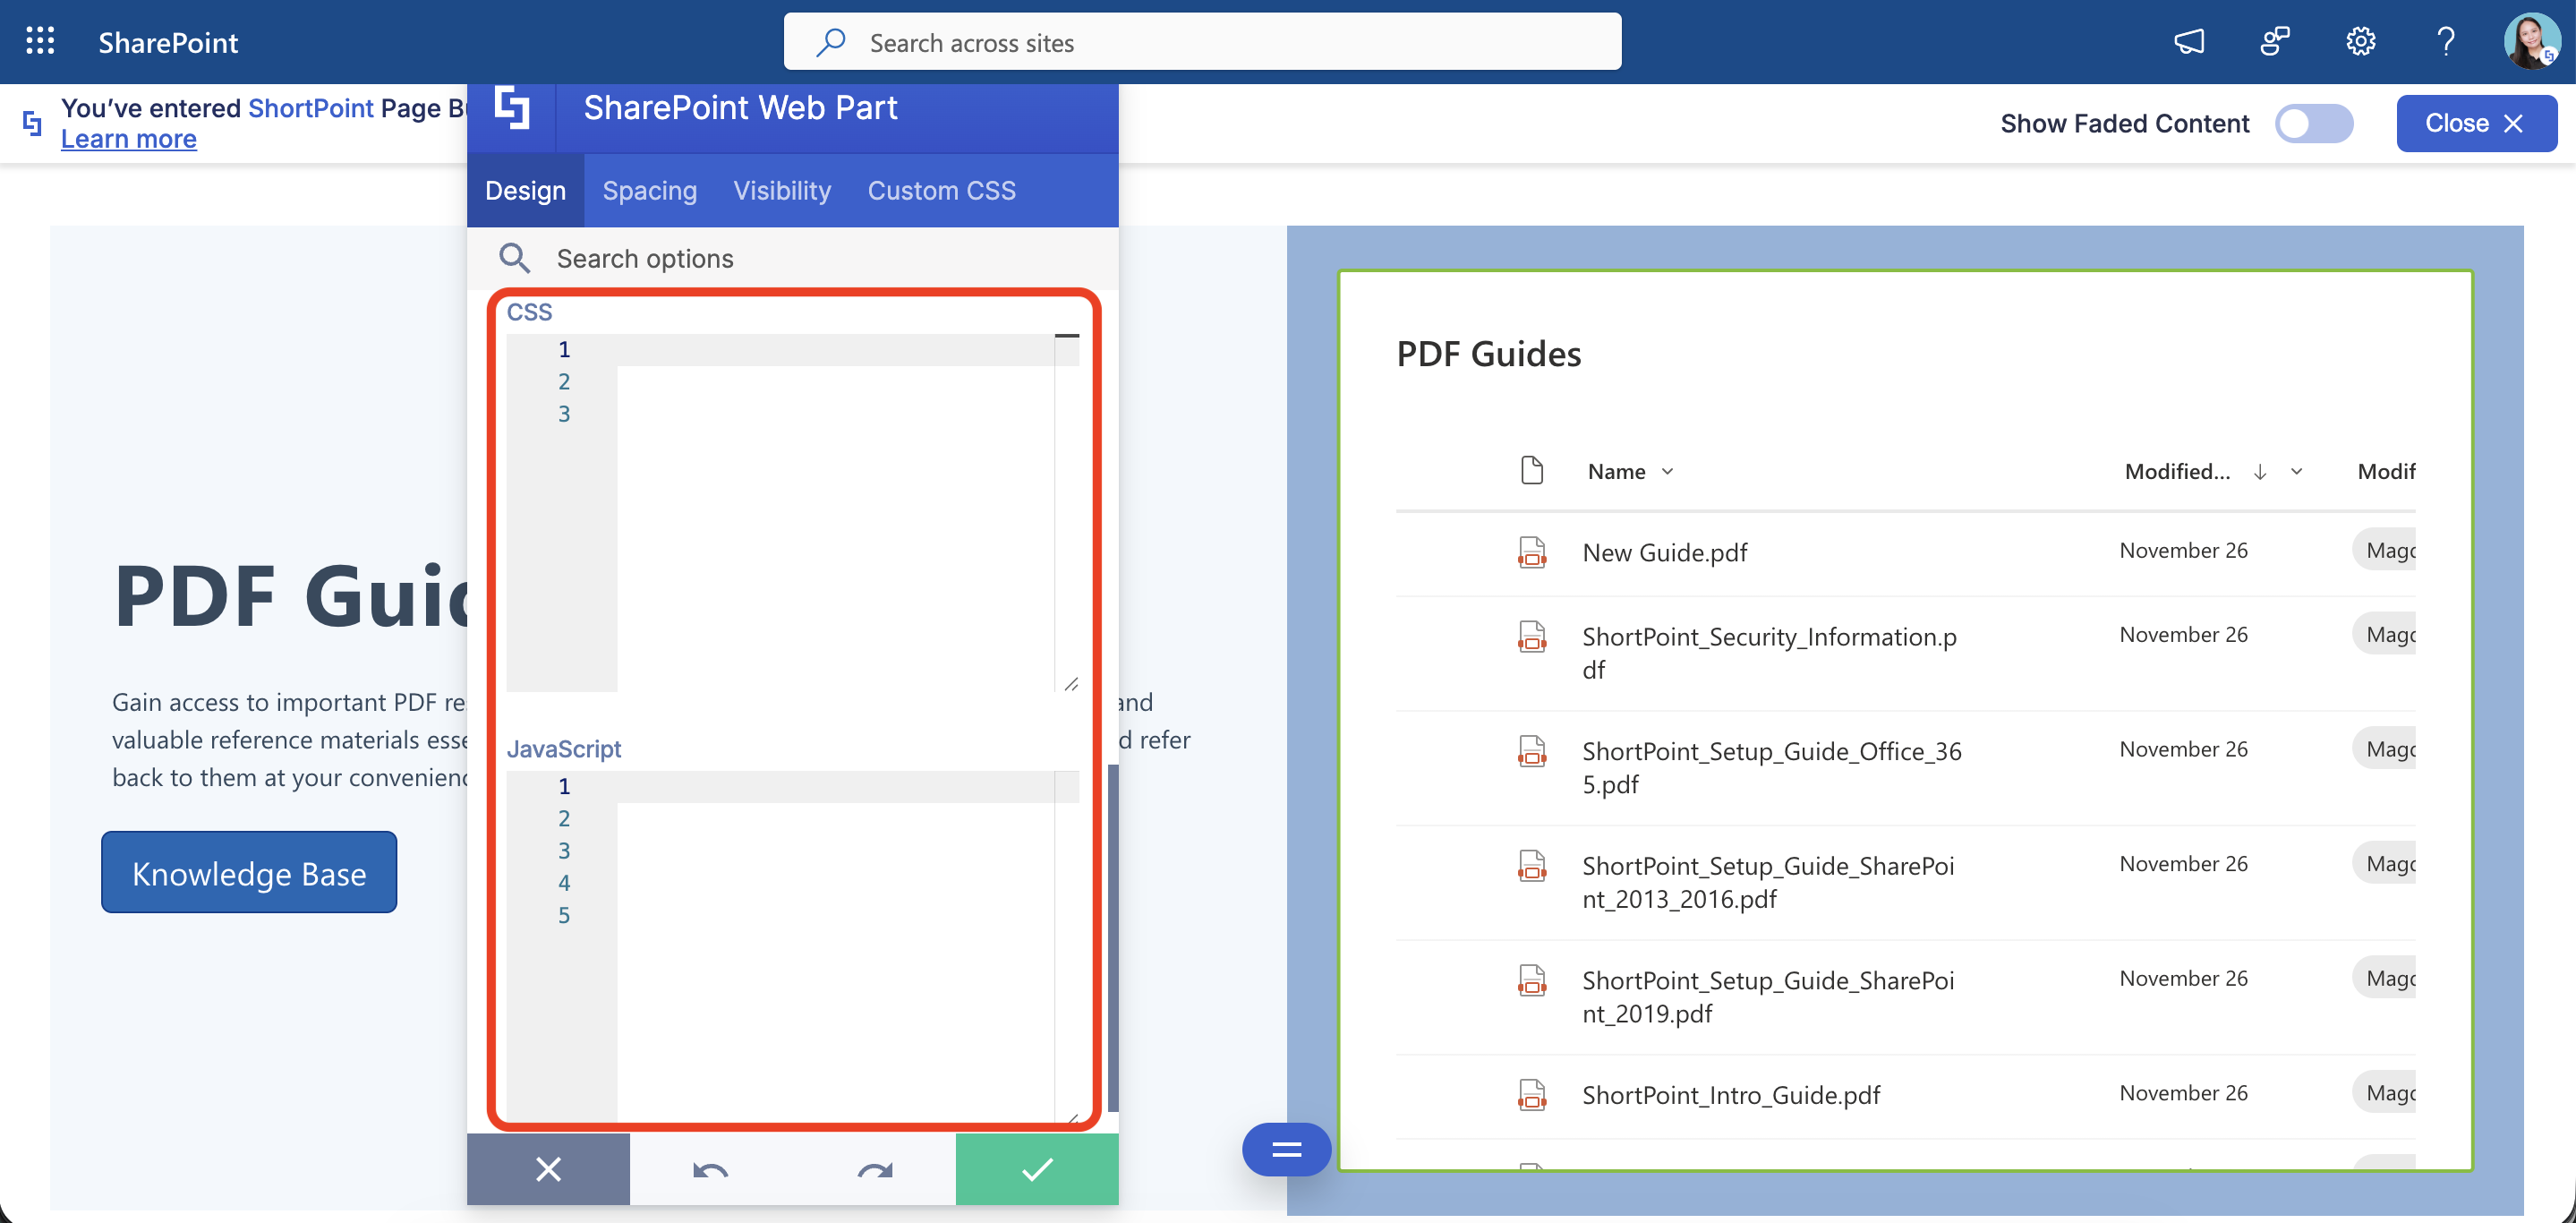Screen dimensions: 2576x1223
Task: Open the SharePoint app launcher grid
Action: (40, 42)
